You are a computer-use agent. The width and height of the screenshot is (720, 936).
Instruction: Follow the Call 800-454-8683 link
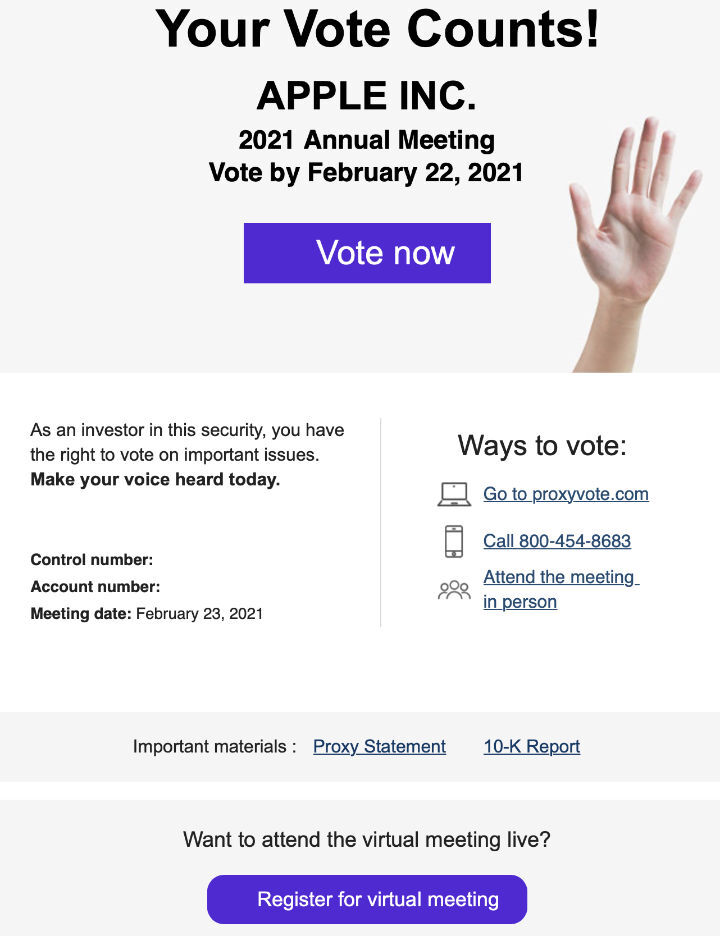557,541
